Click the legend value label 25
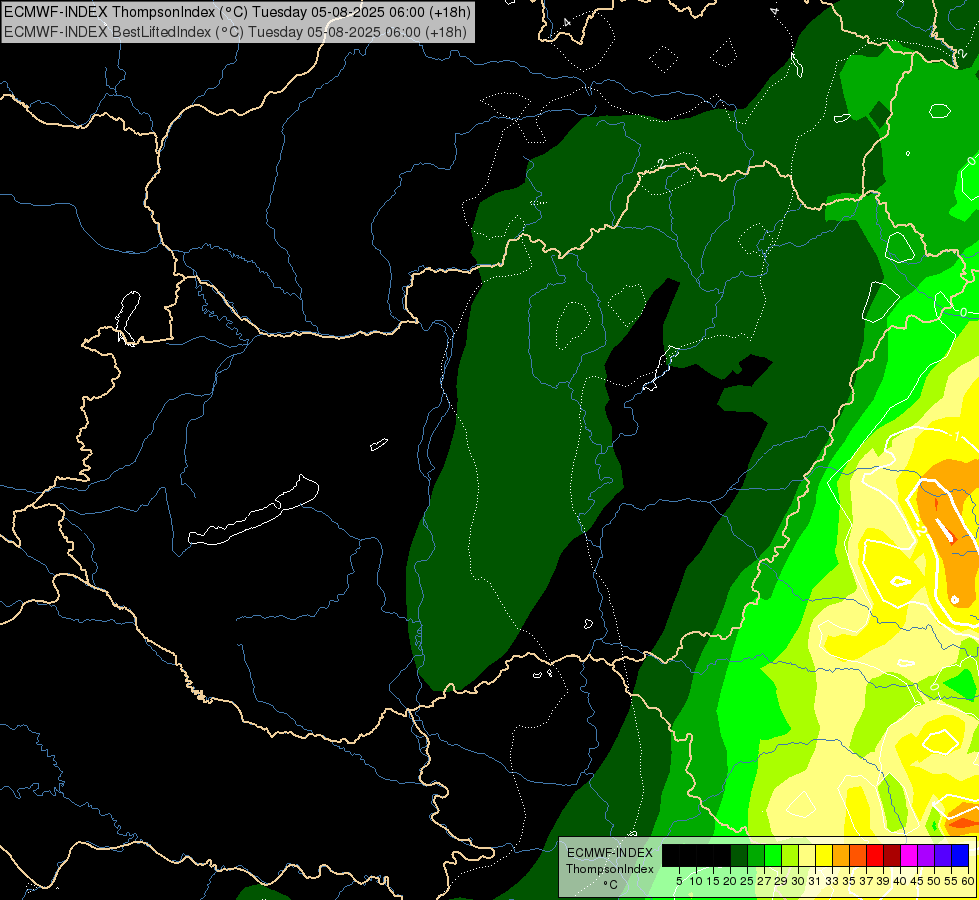979x900 pixels. pyautogui.click(x=747, y=881)
